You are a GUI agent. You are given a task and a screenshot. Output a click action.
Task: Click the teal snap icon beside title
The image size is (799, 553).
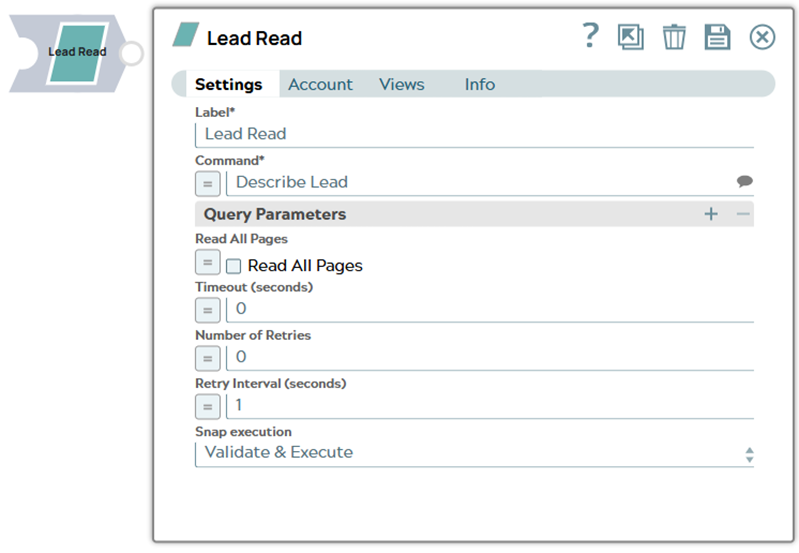tap(186, 35)
